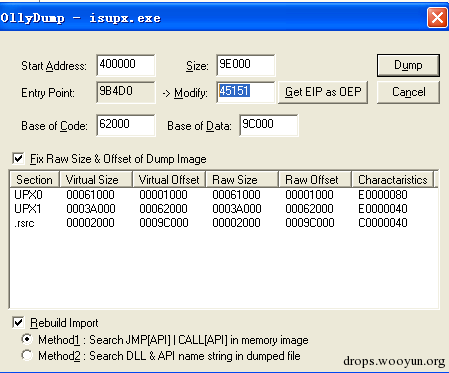Focus the Start Address input field
Screen dimensions: 449x373
[x=126, y=65]
